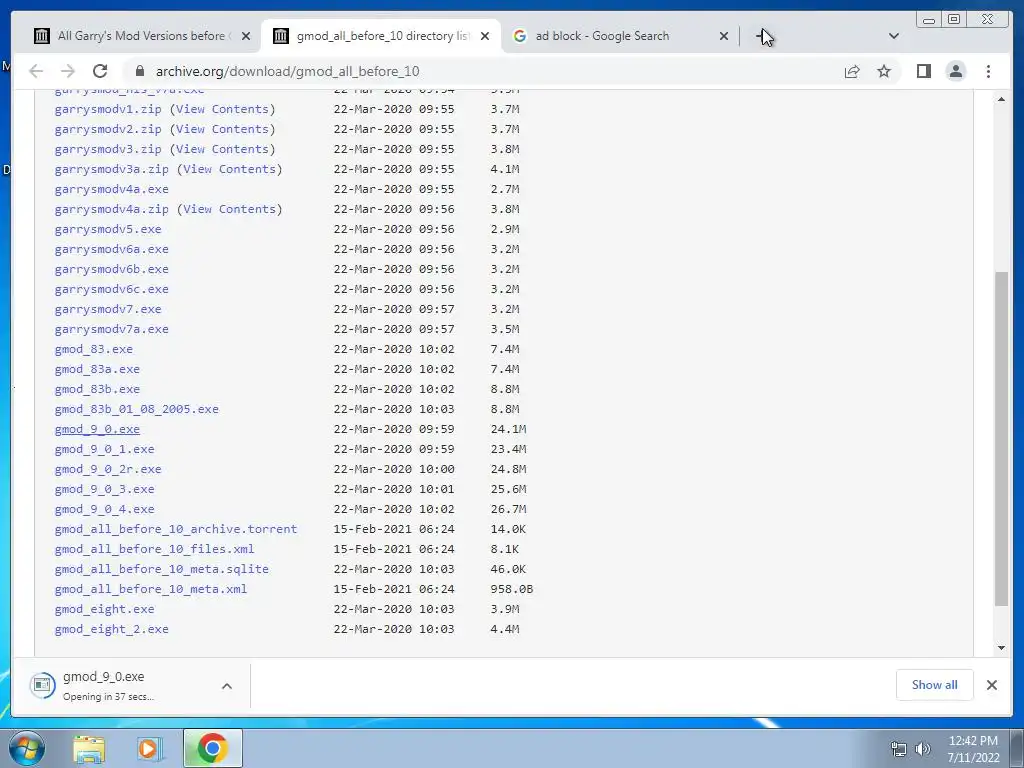Open gmod_all_before_10_files.xml
The width and height of the screenshot is (1024, 768).
155,549
